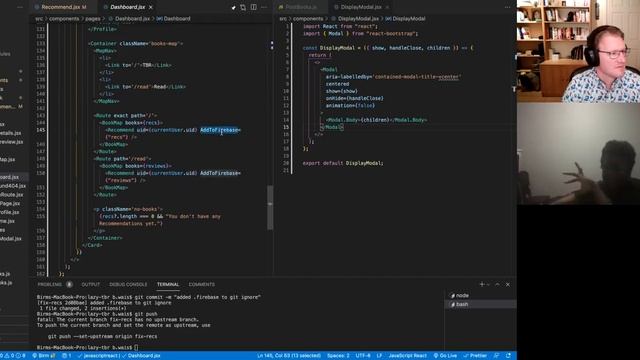Click Go Live in status bar
The image size is (640, 360).
click(x=445, y=356)
